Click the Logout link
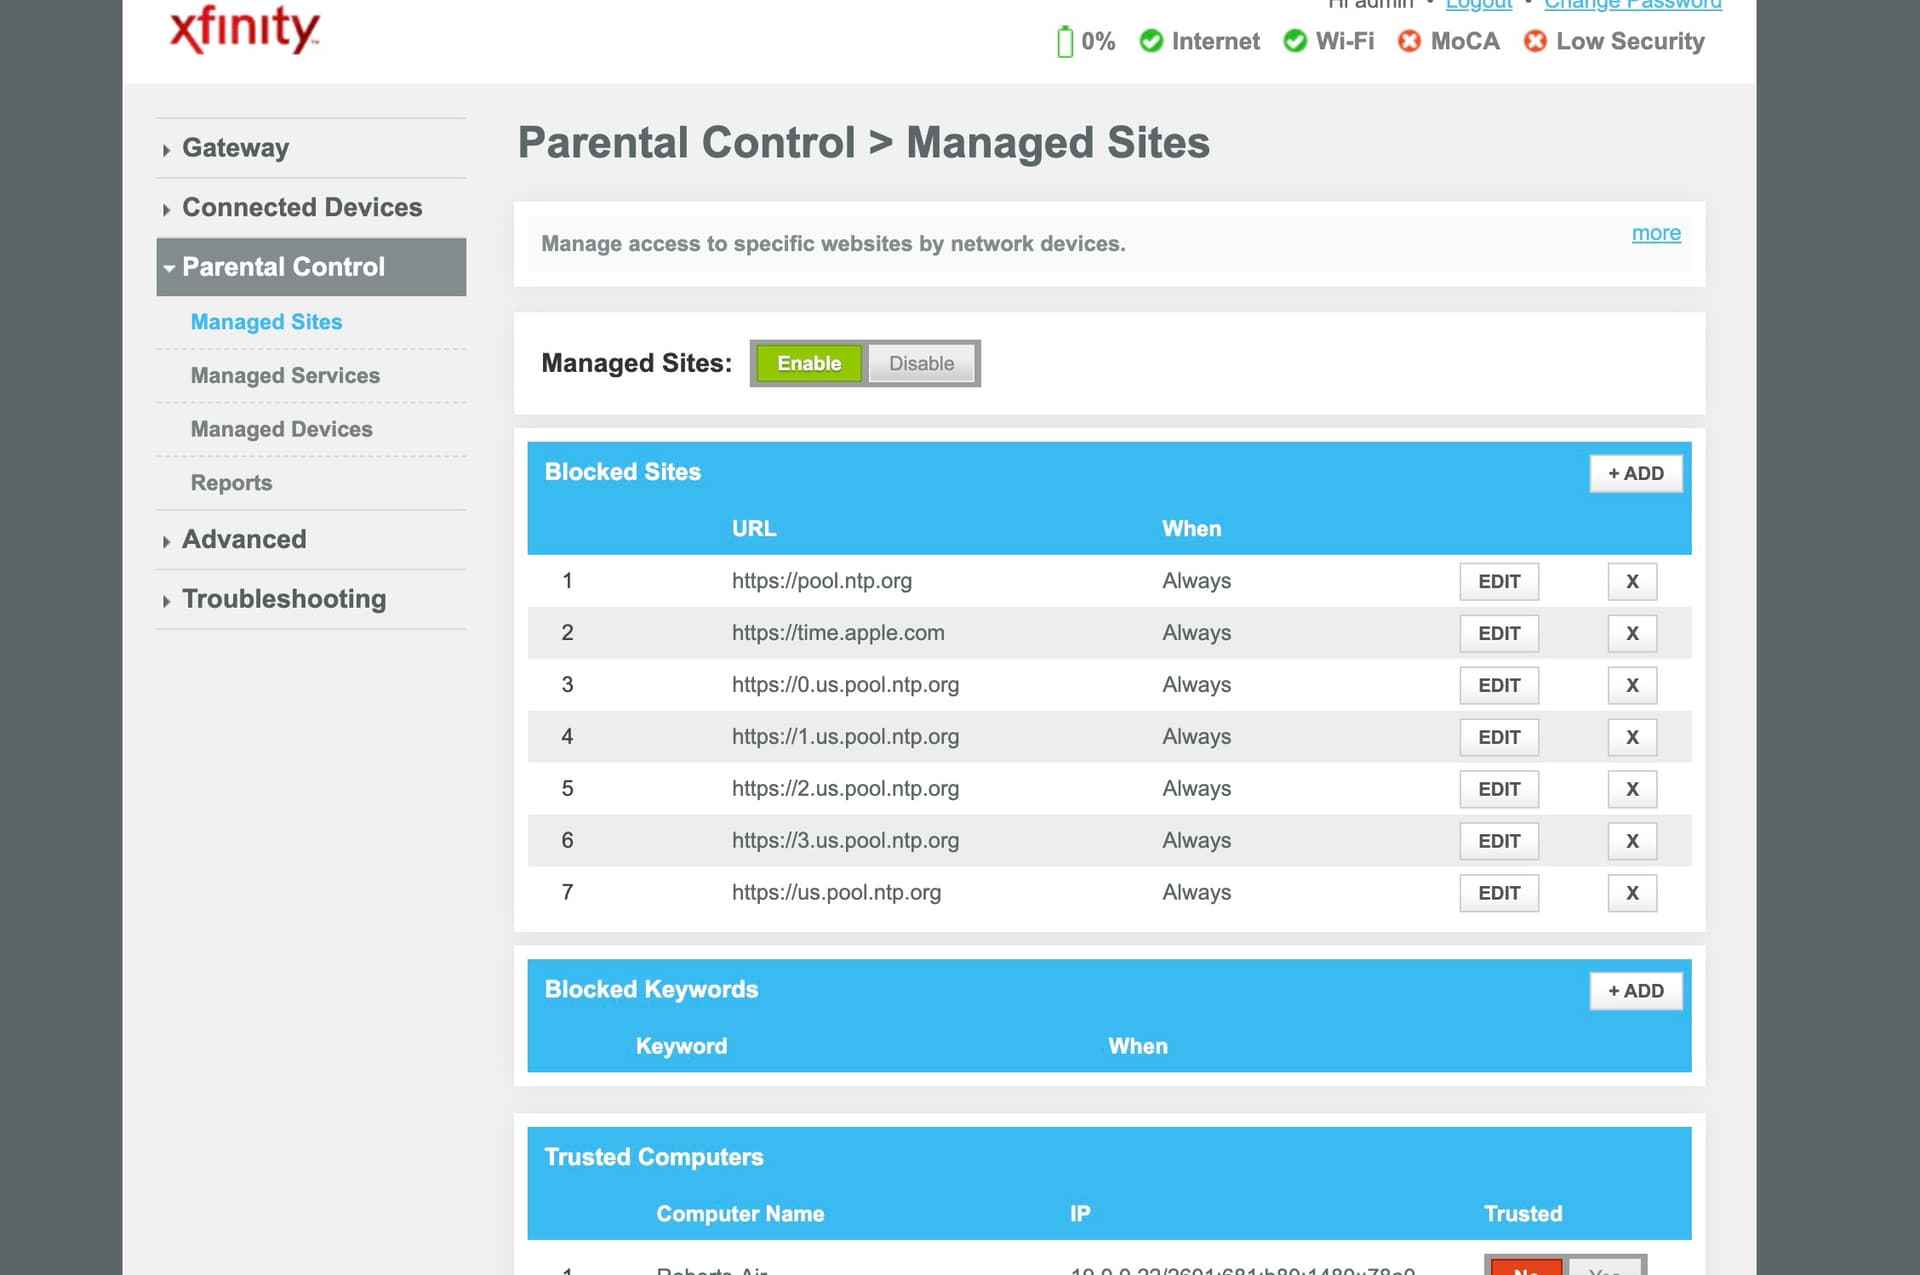This screenshot has height=1275, width=1920. coord(1479,5)
